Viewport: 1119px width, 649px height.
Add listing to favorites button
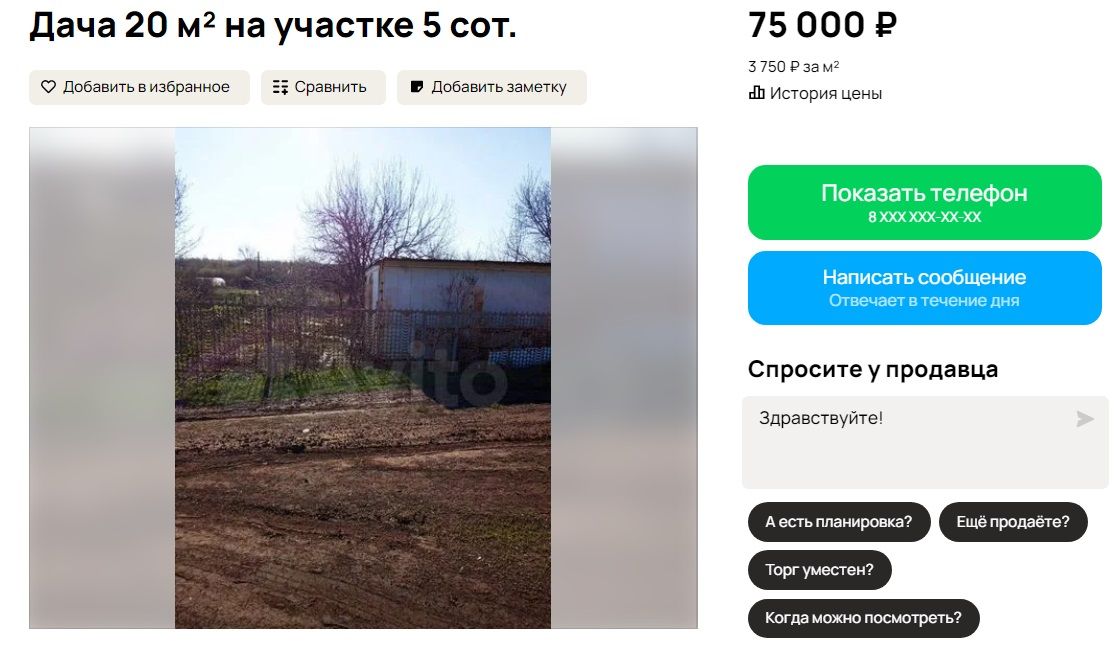pyautogui.click(x=139, y=87)
